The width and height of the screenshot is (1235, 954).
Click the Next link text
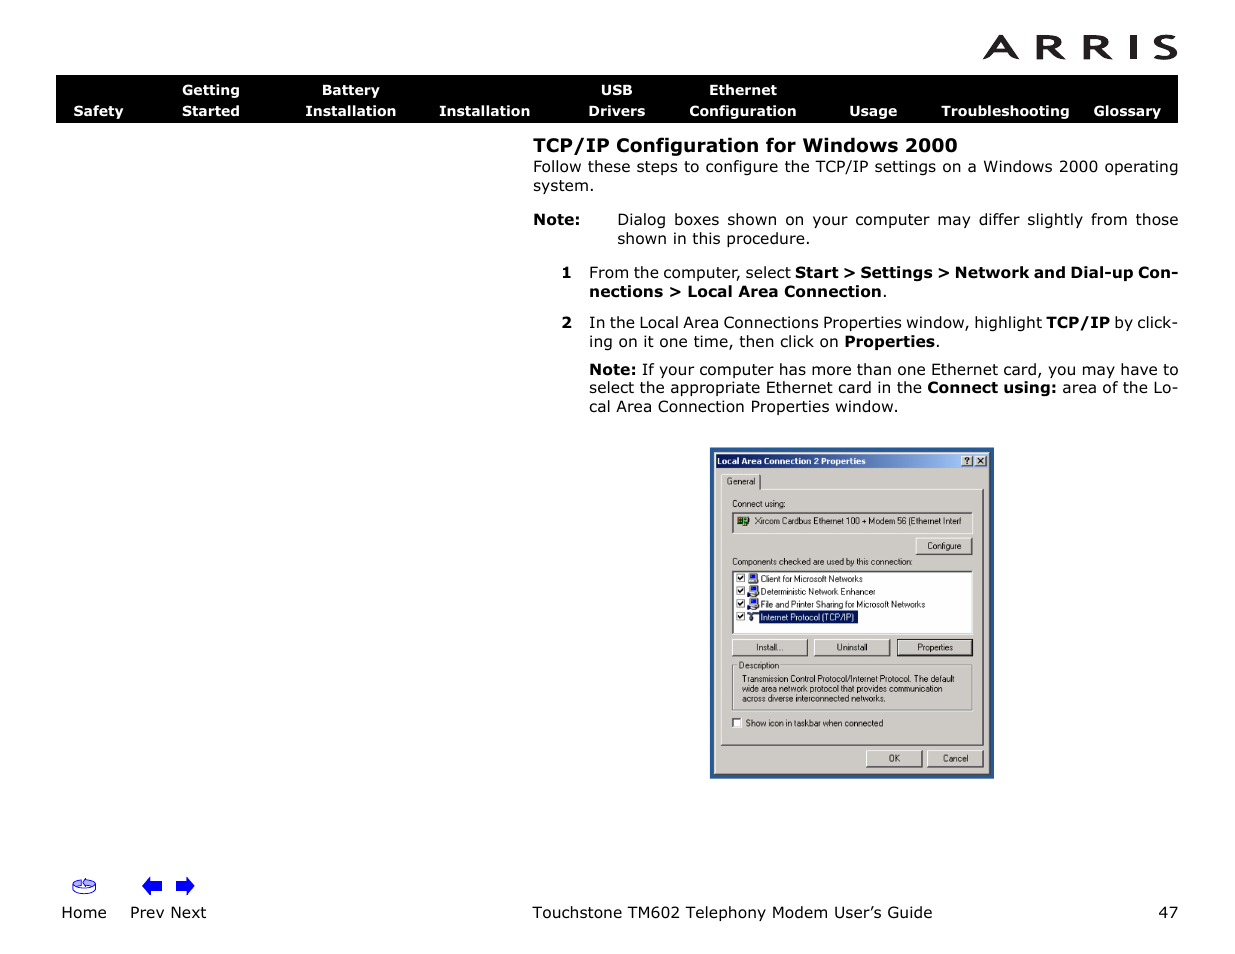click(188, 912)
